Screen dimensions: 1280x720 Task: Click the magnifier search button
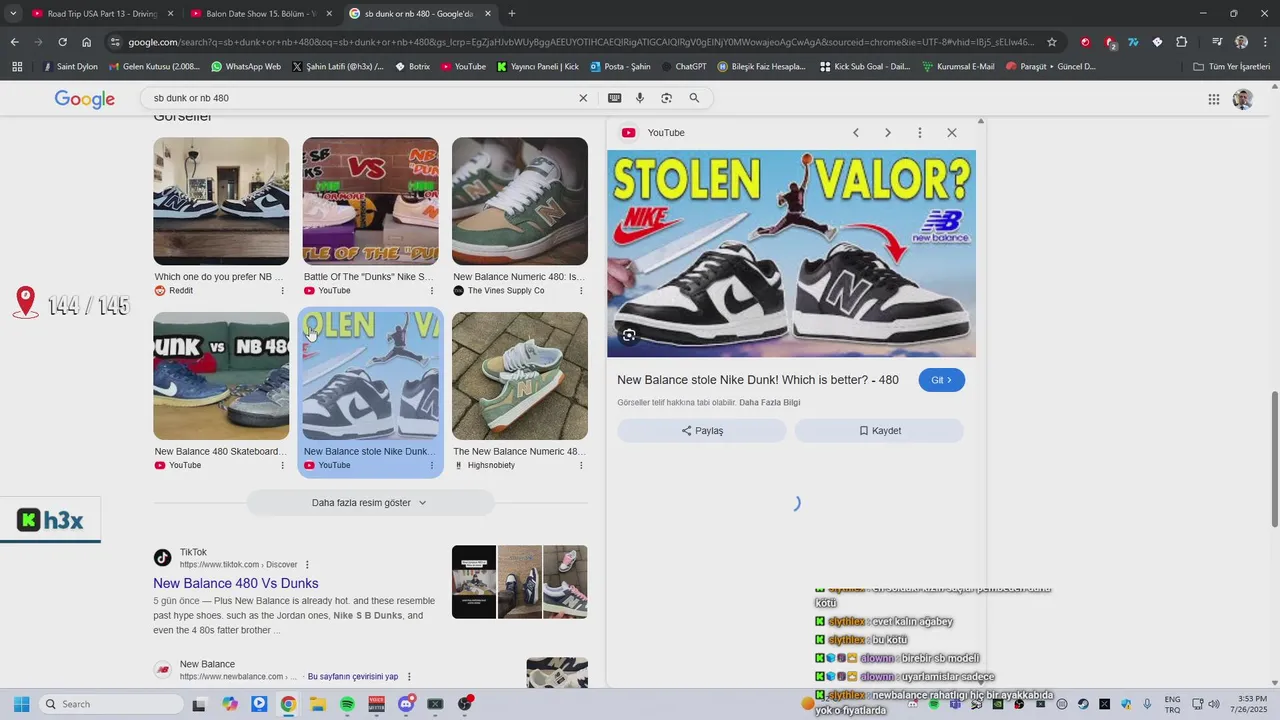(x=694, y=98)
